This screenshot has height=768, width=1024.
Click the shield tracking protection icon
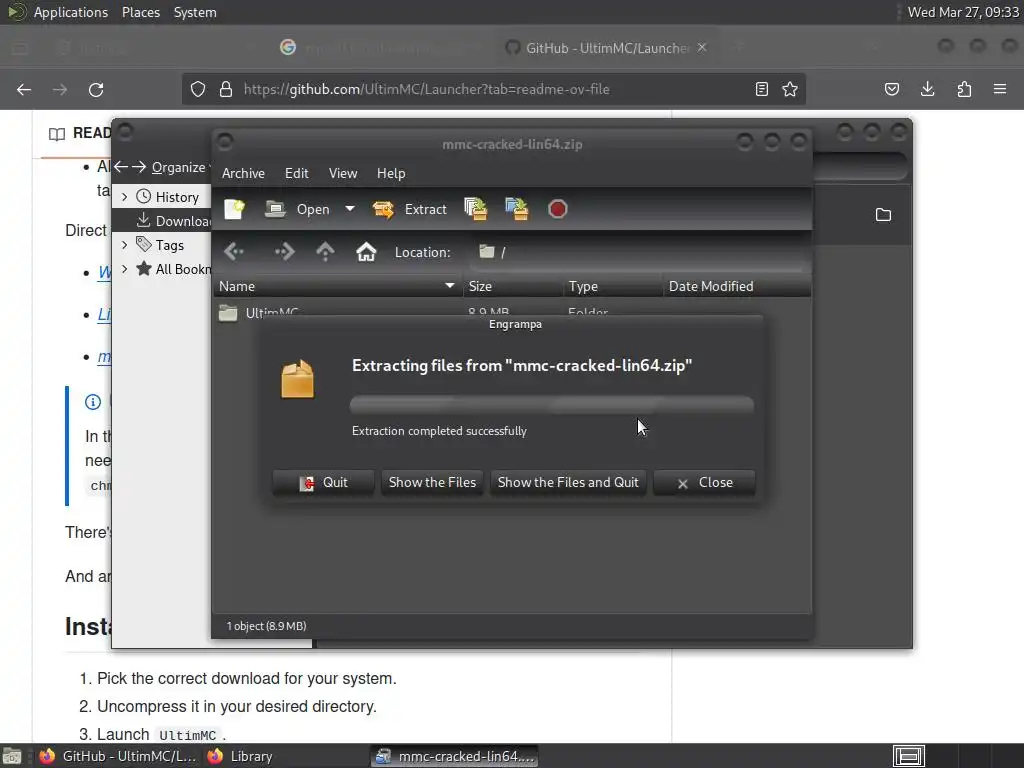pyautogui.click(x=198, y=89)
